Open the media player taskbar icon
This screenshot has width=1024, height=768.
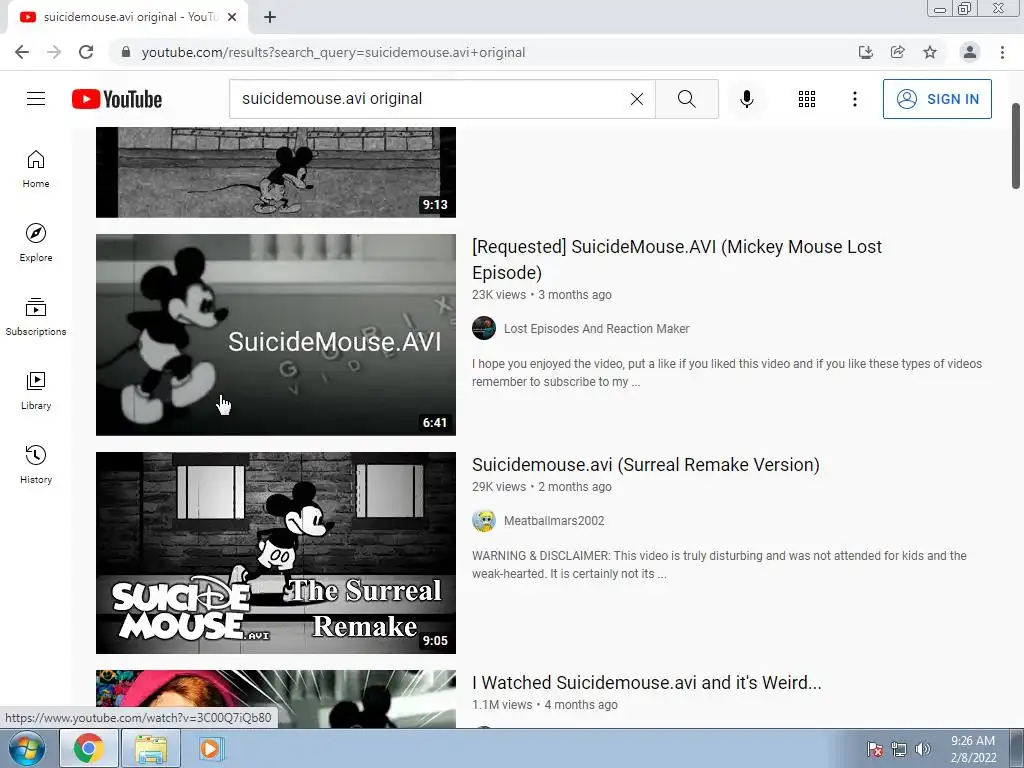click(210, 748)
